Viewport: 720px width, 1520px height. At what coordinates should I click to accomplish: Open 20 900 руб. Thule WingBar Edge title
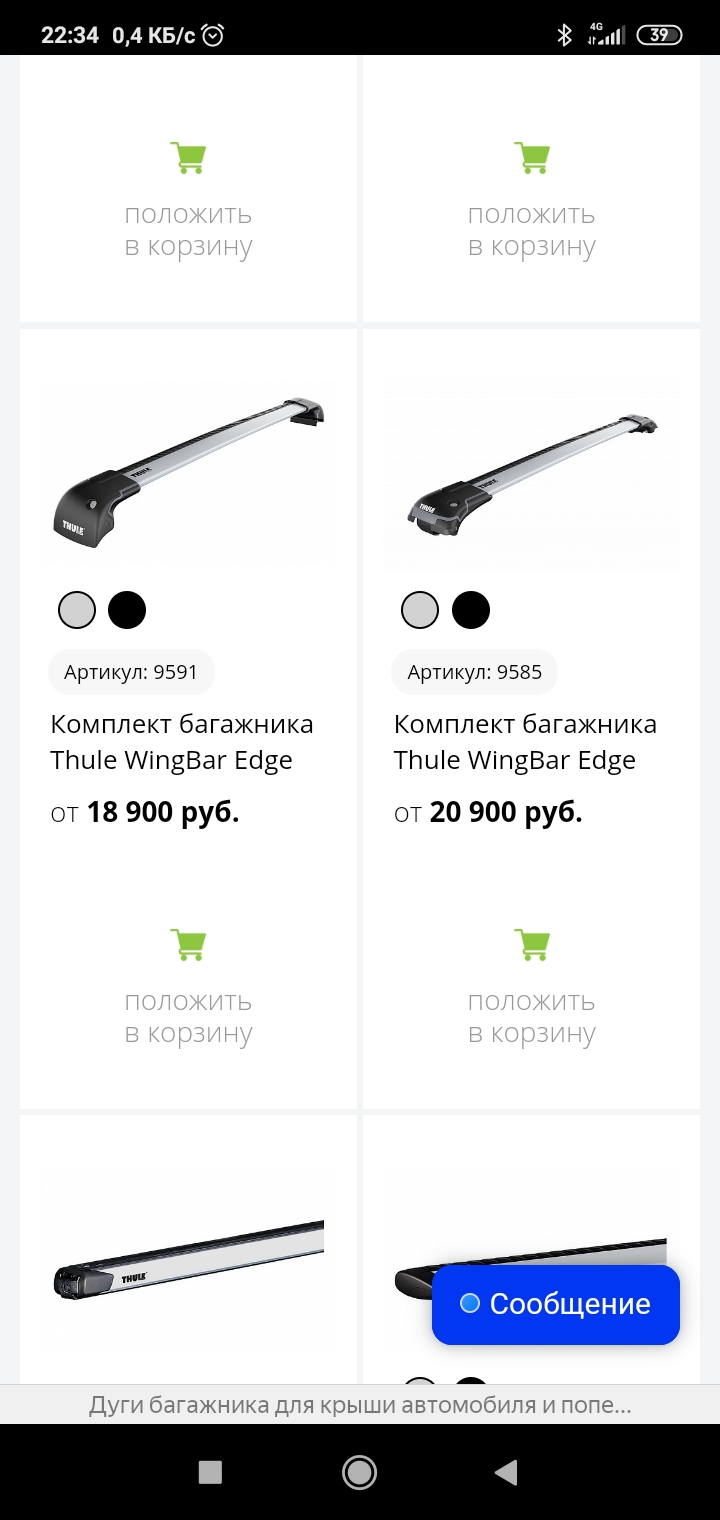[525, 742]
